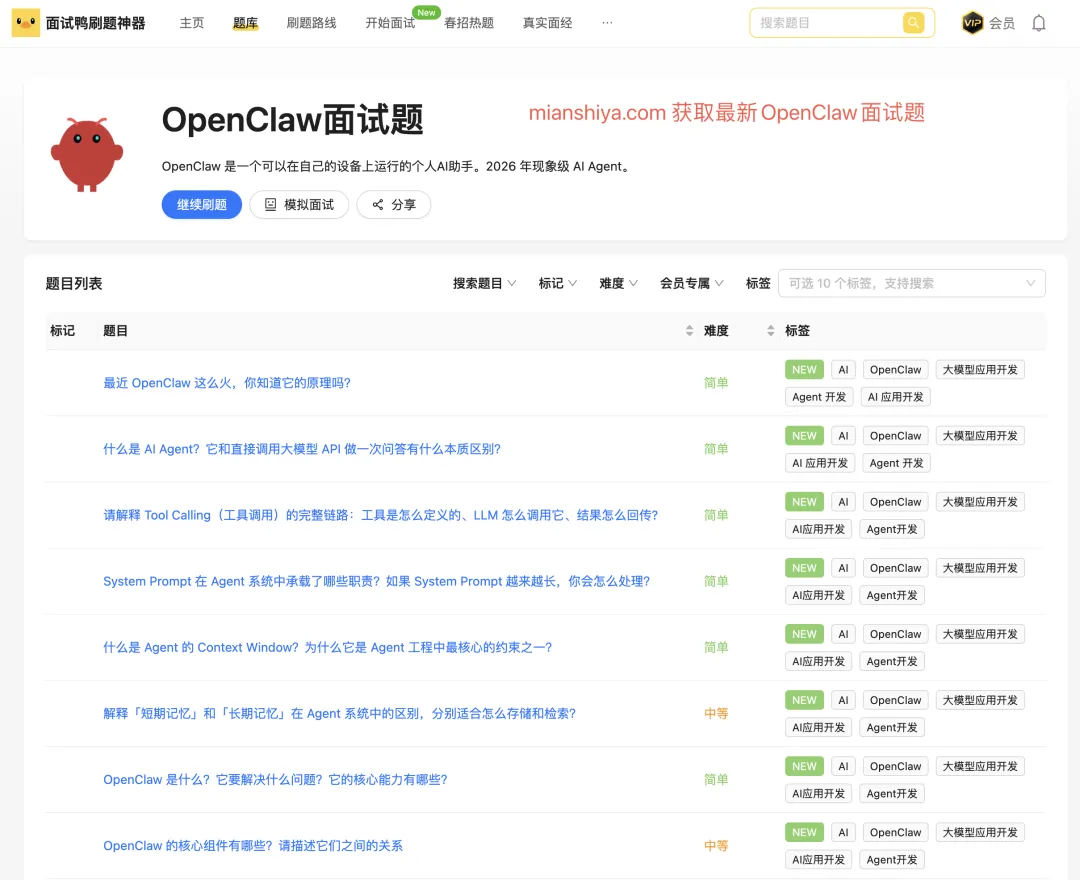Open question 什么是 AI Agent
The height and width of the screenshot is (880, 1080).
tap(302, 449)
